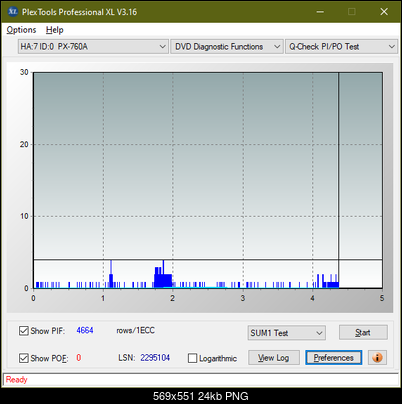The width and height of the screenshot is (402, 404).
Task: Toggle the Show POF checkbox
Action: coord(24,358)
